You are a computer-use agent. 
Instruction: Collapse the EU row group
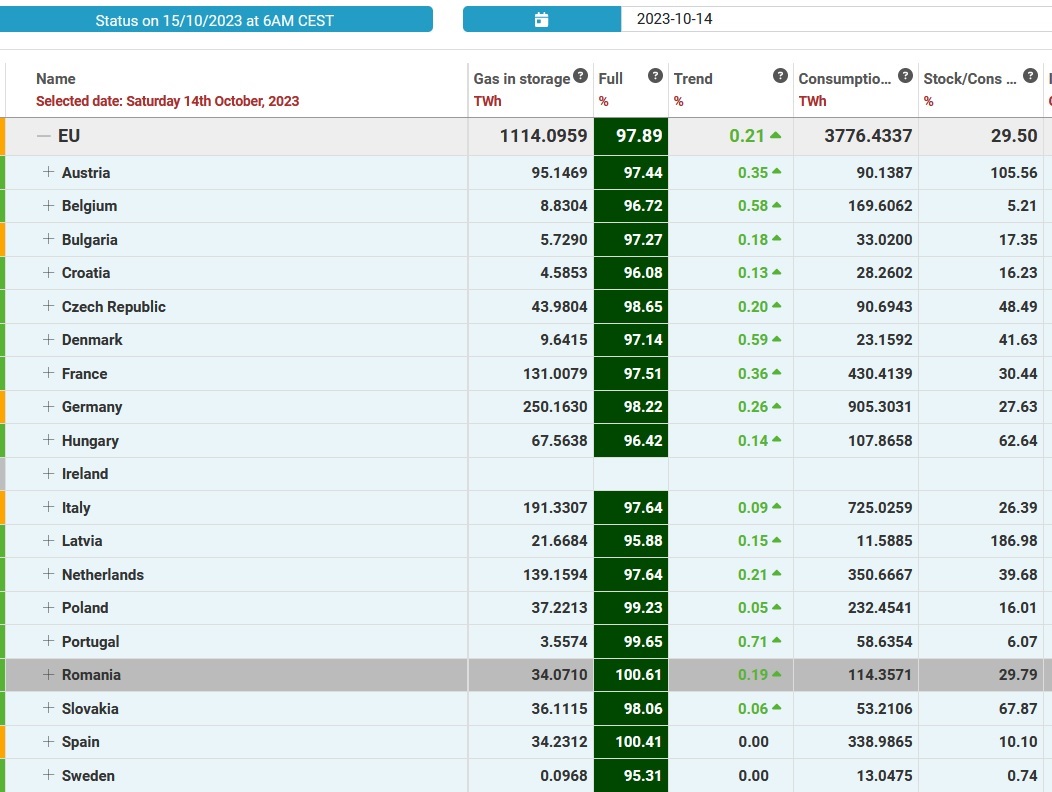click(x=43, y=136)
